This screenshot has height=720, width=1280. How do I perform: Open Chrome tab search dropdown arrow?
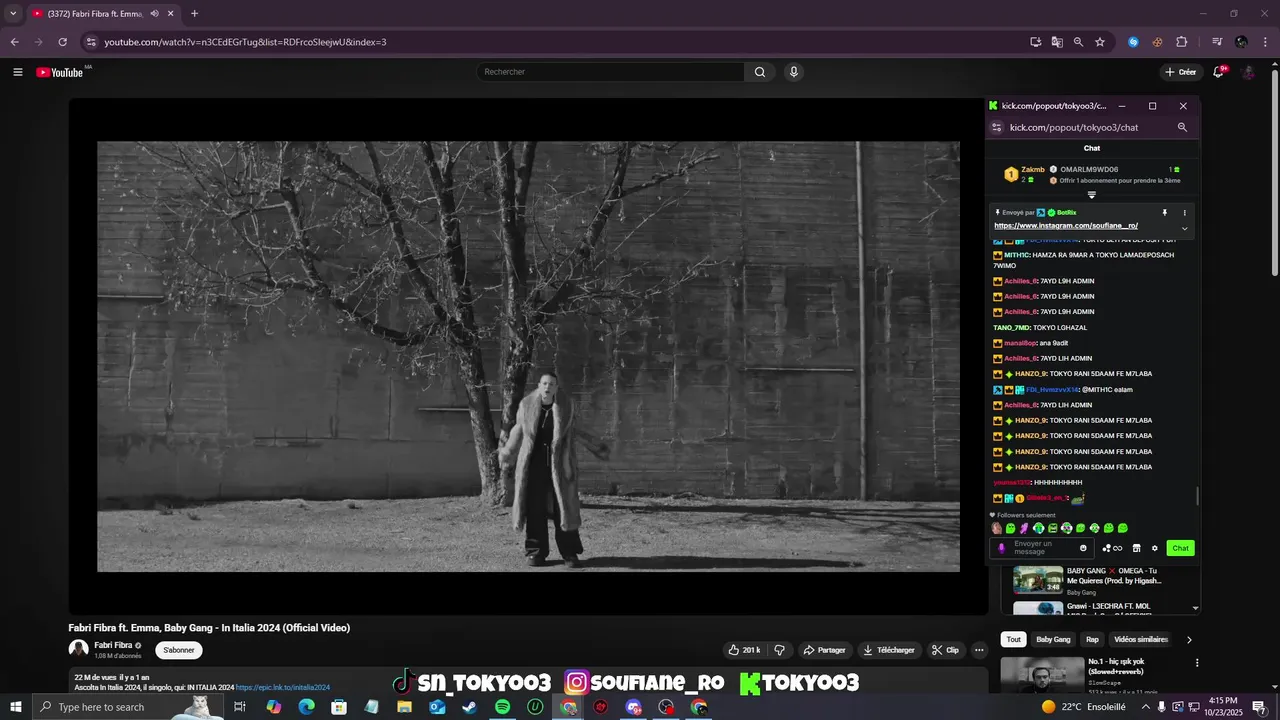13,14
